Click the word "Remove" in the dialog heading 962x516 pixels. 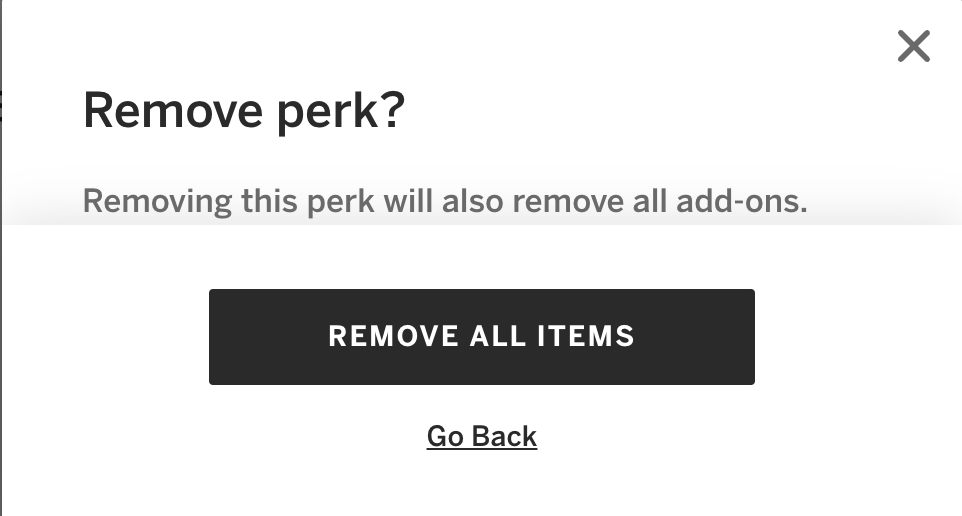(173, 111)
